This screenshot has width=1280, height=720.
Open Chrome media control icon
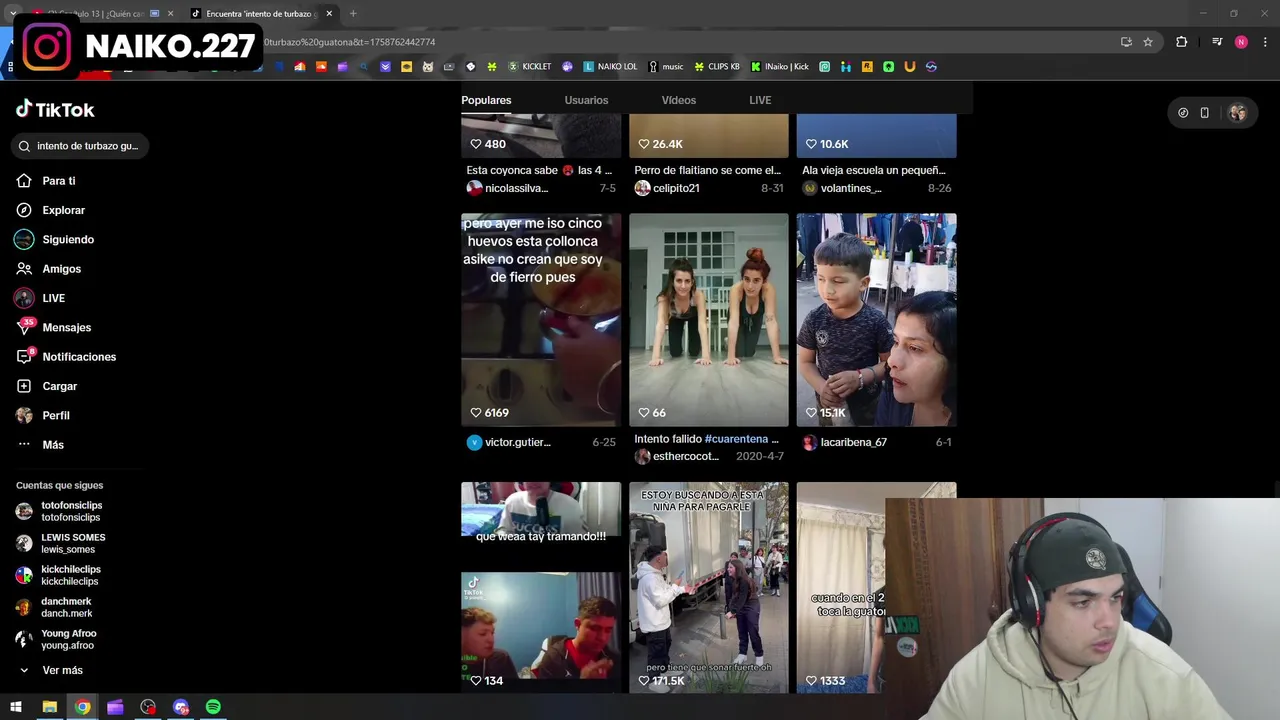pos(1217,42)
